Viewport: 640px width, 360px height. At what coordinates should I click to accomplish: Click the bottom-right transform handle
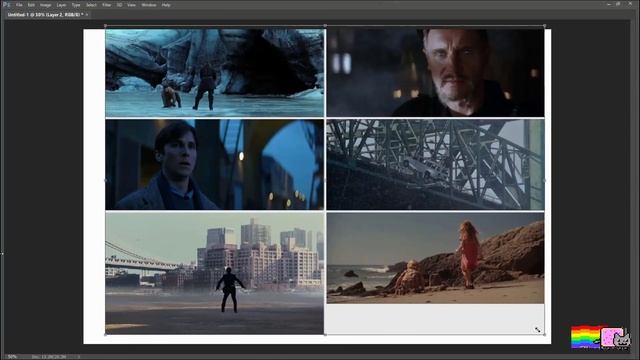(545, 334)
